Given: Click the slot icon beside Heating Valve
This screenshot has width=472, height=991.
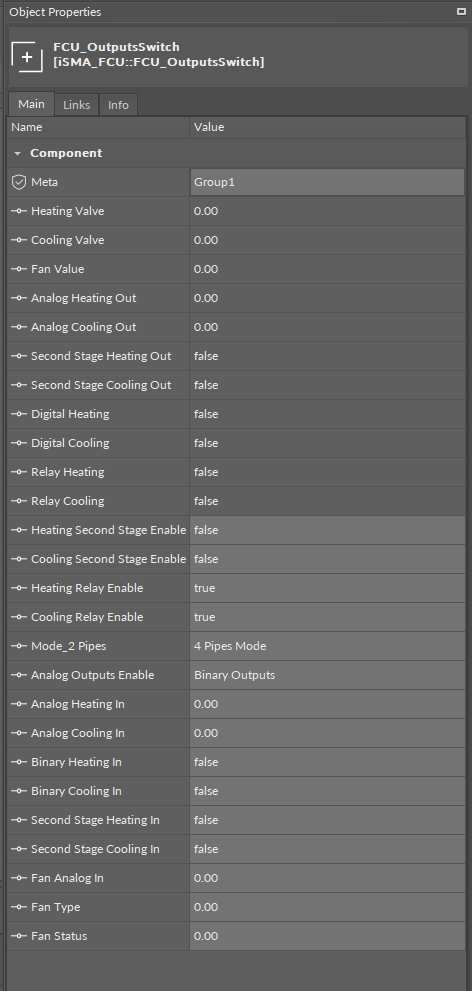Looking at the screenshot, I should click(19, 211).
